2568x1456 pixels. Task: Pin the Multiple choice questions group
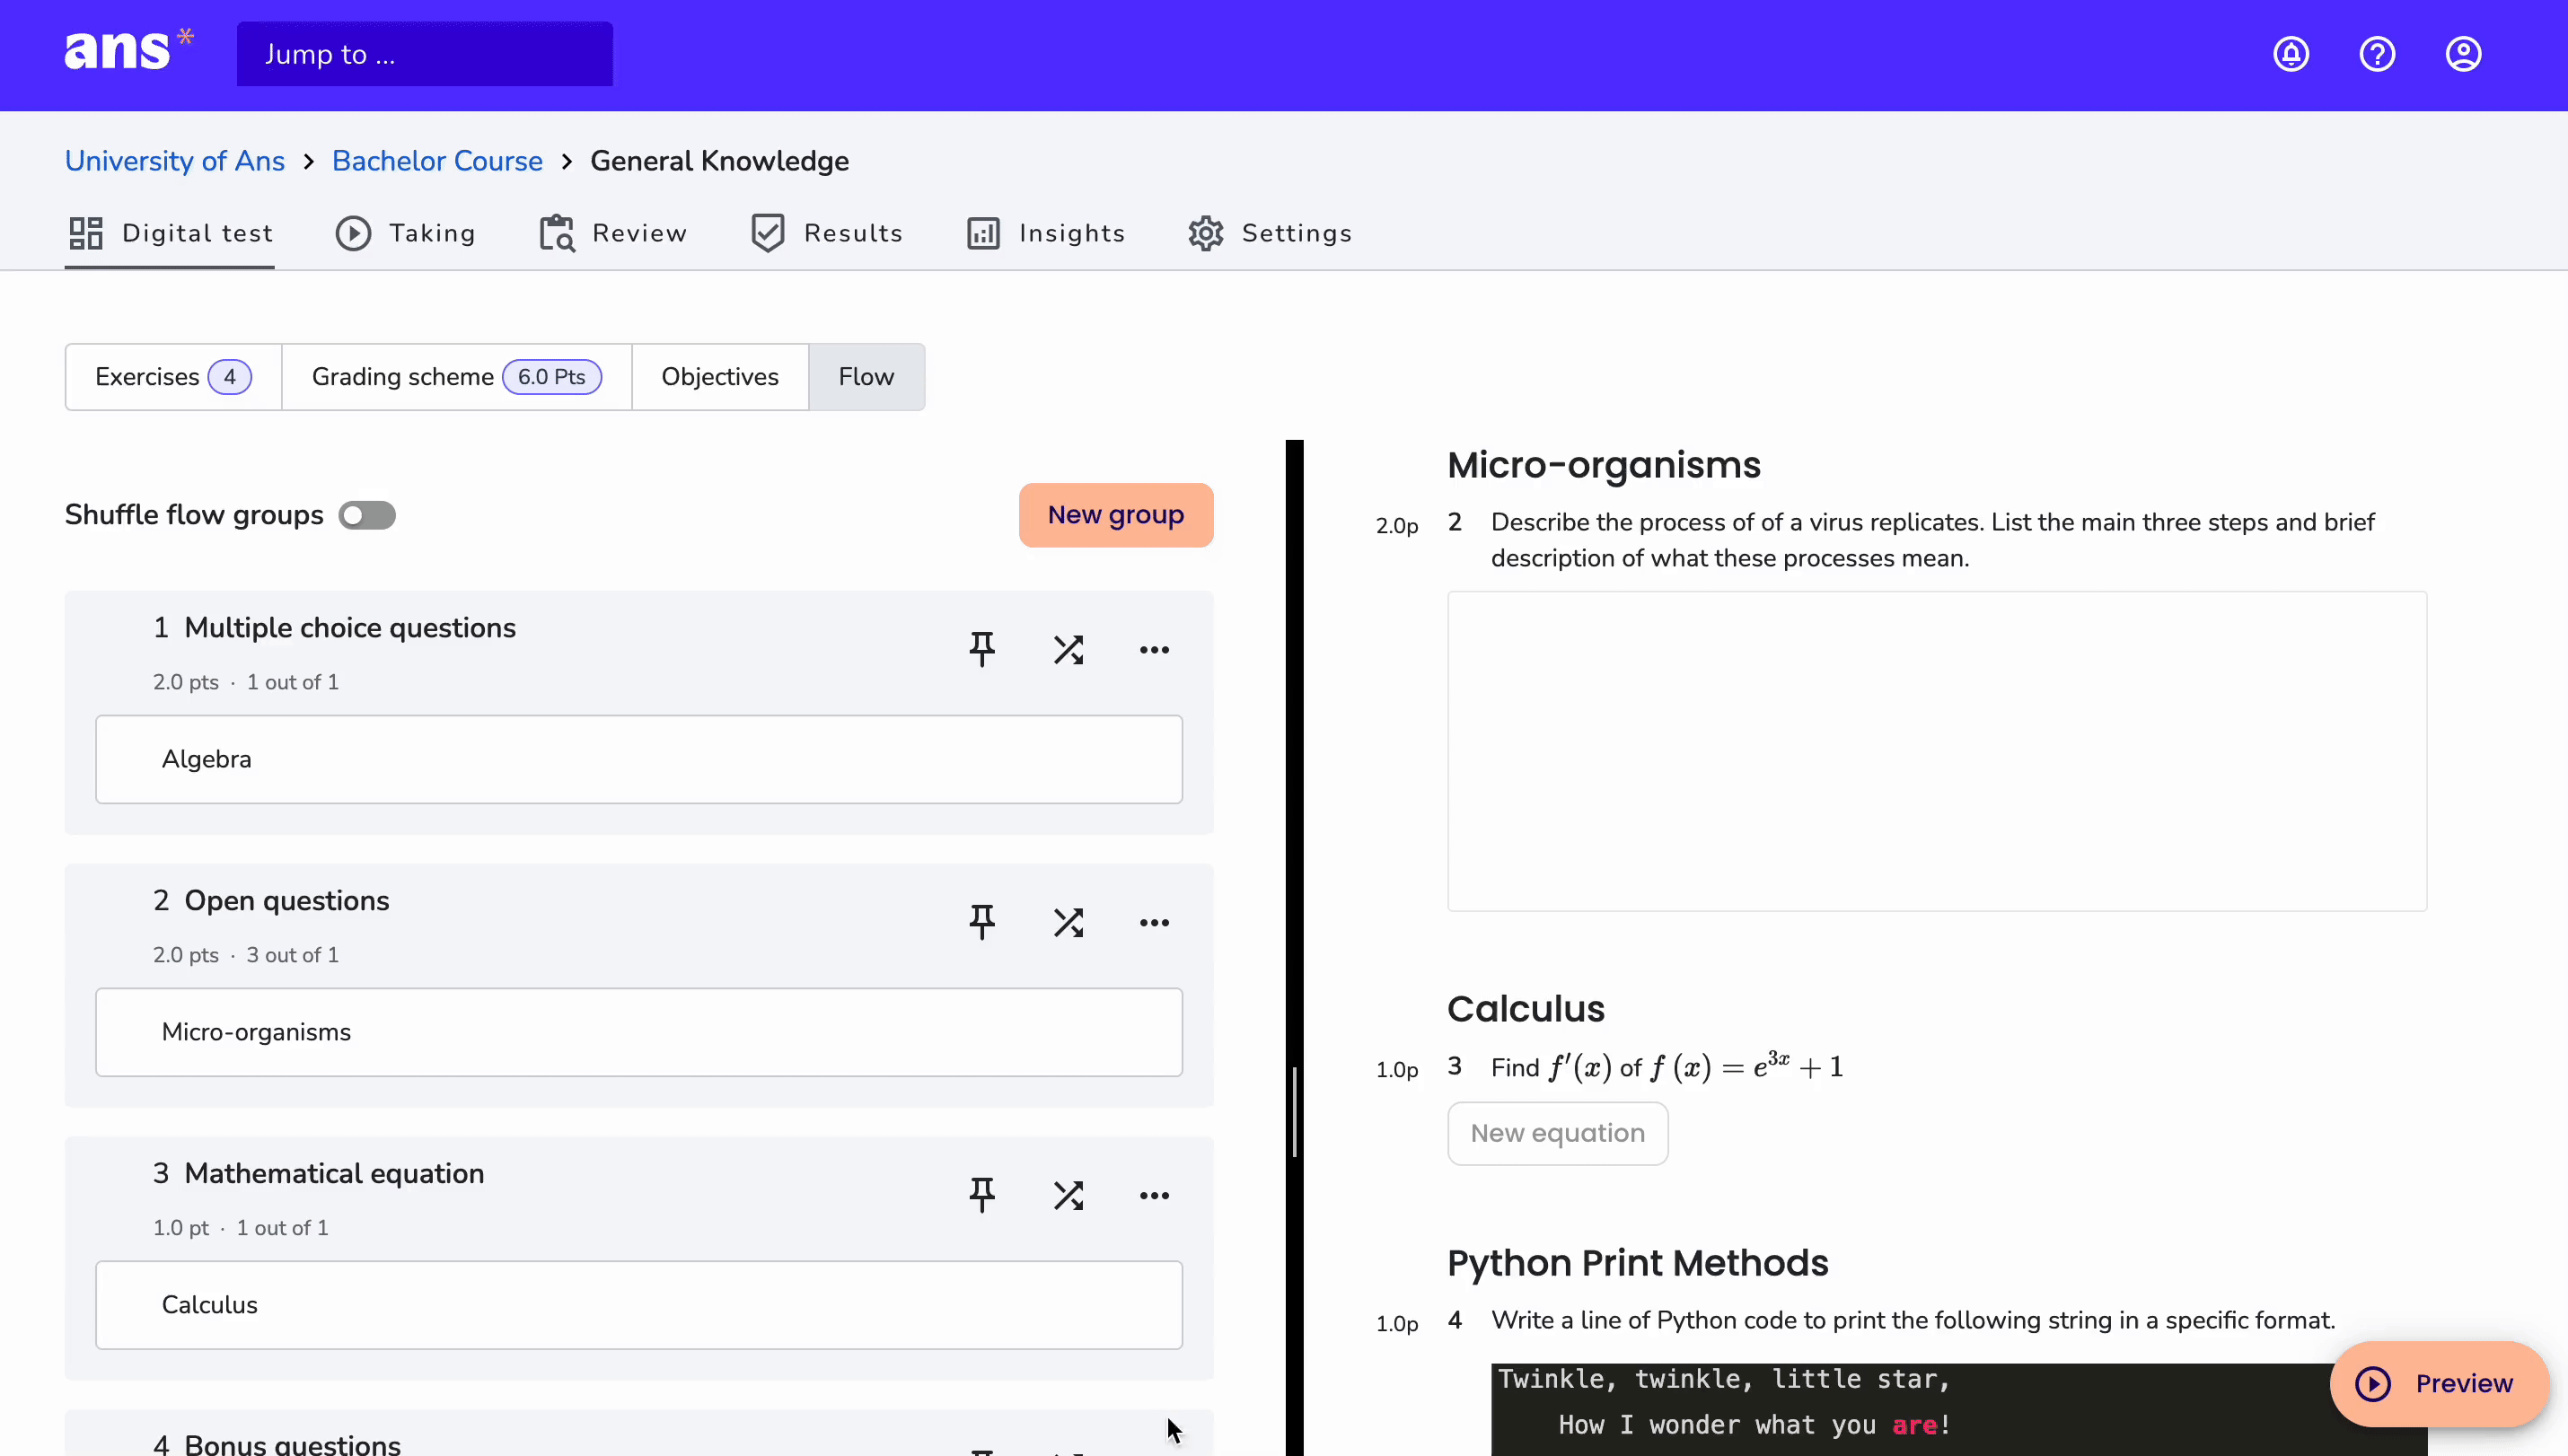[x=982, y=650]
